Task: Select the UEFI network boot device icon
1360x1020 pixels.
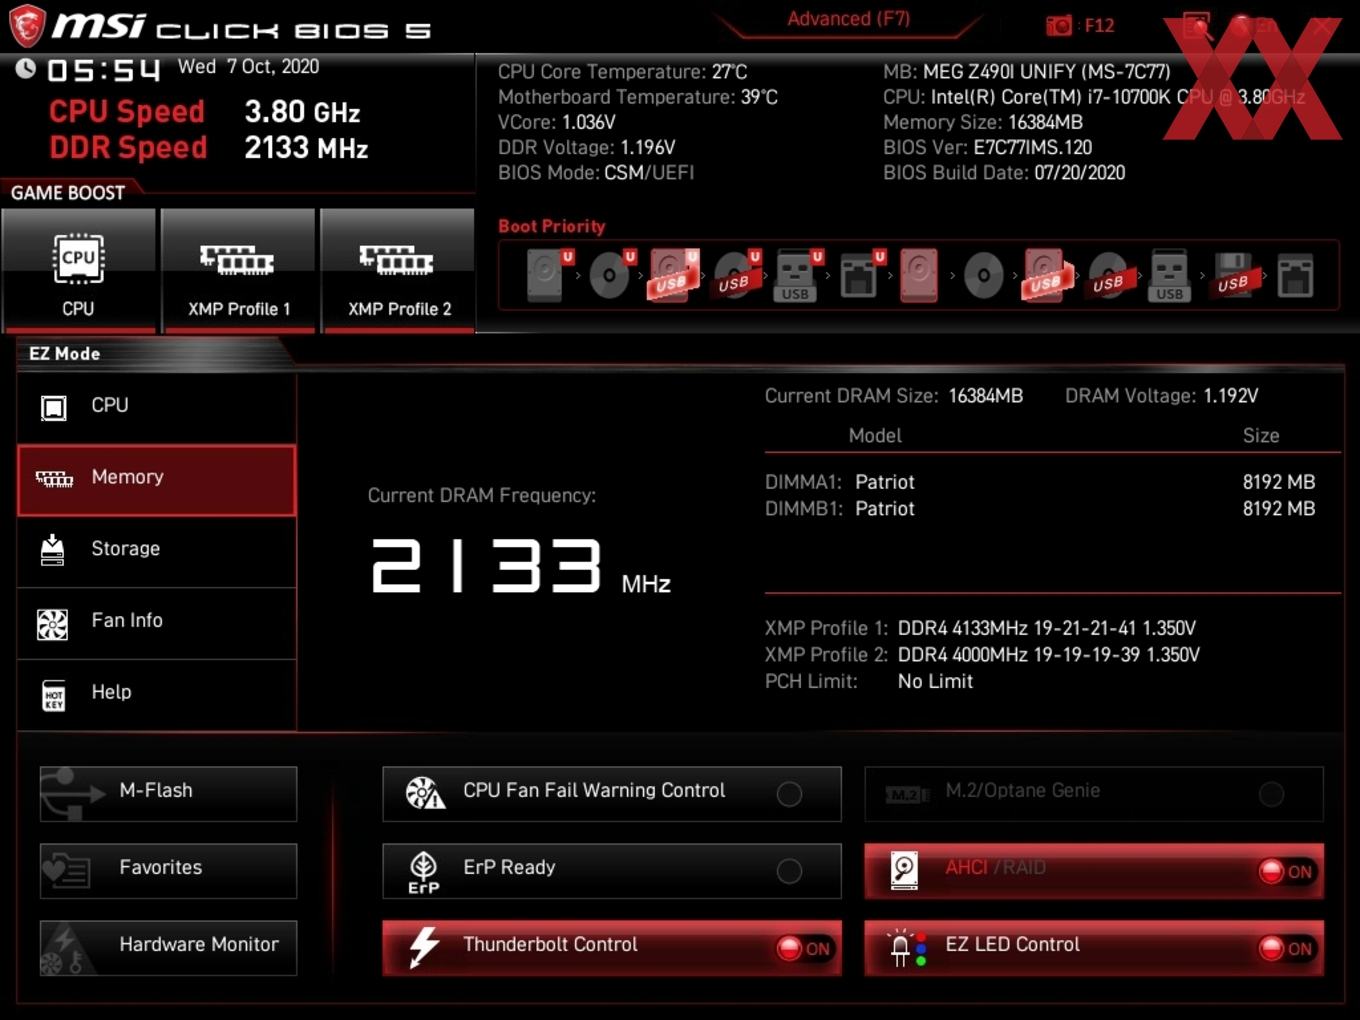Action: coord(860,275)
